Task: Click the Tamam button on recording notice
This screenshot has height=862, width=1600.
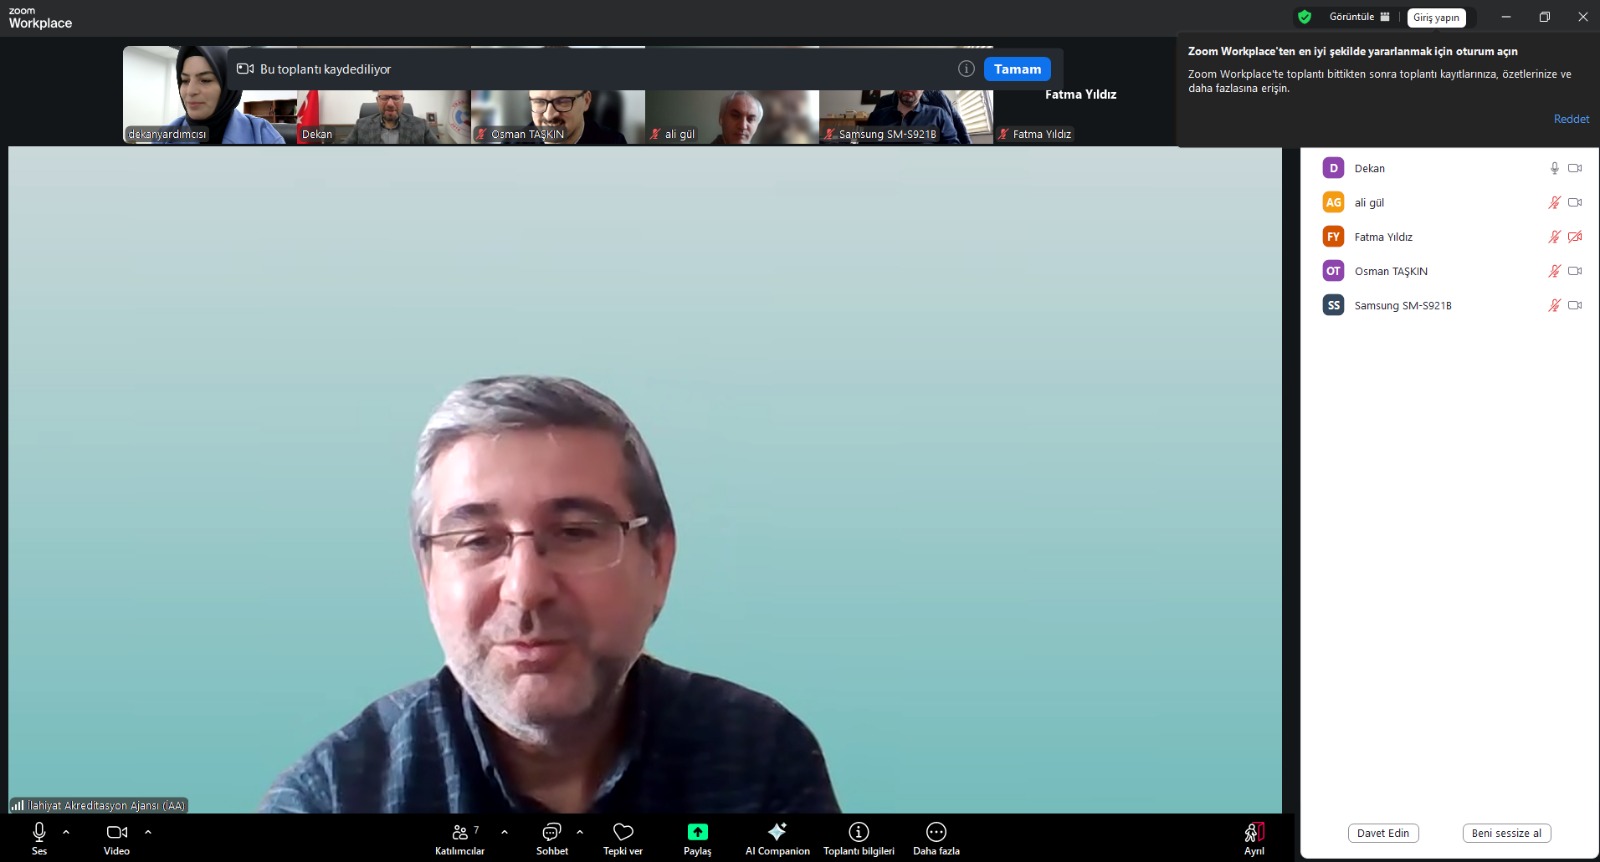Action: point(1017,69)
